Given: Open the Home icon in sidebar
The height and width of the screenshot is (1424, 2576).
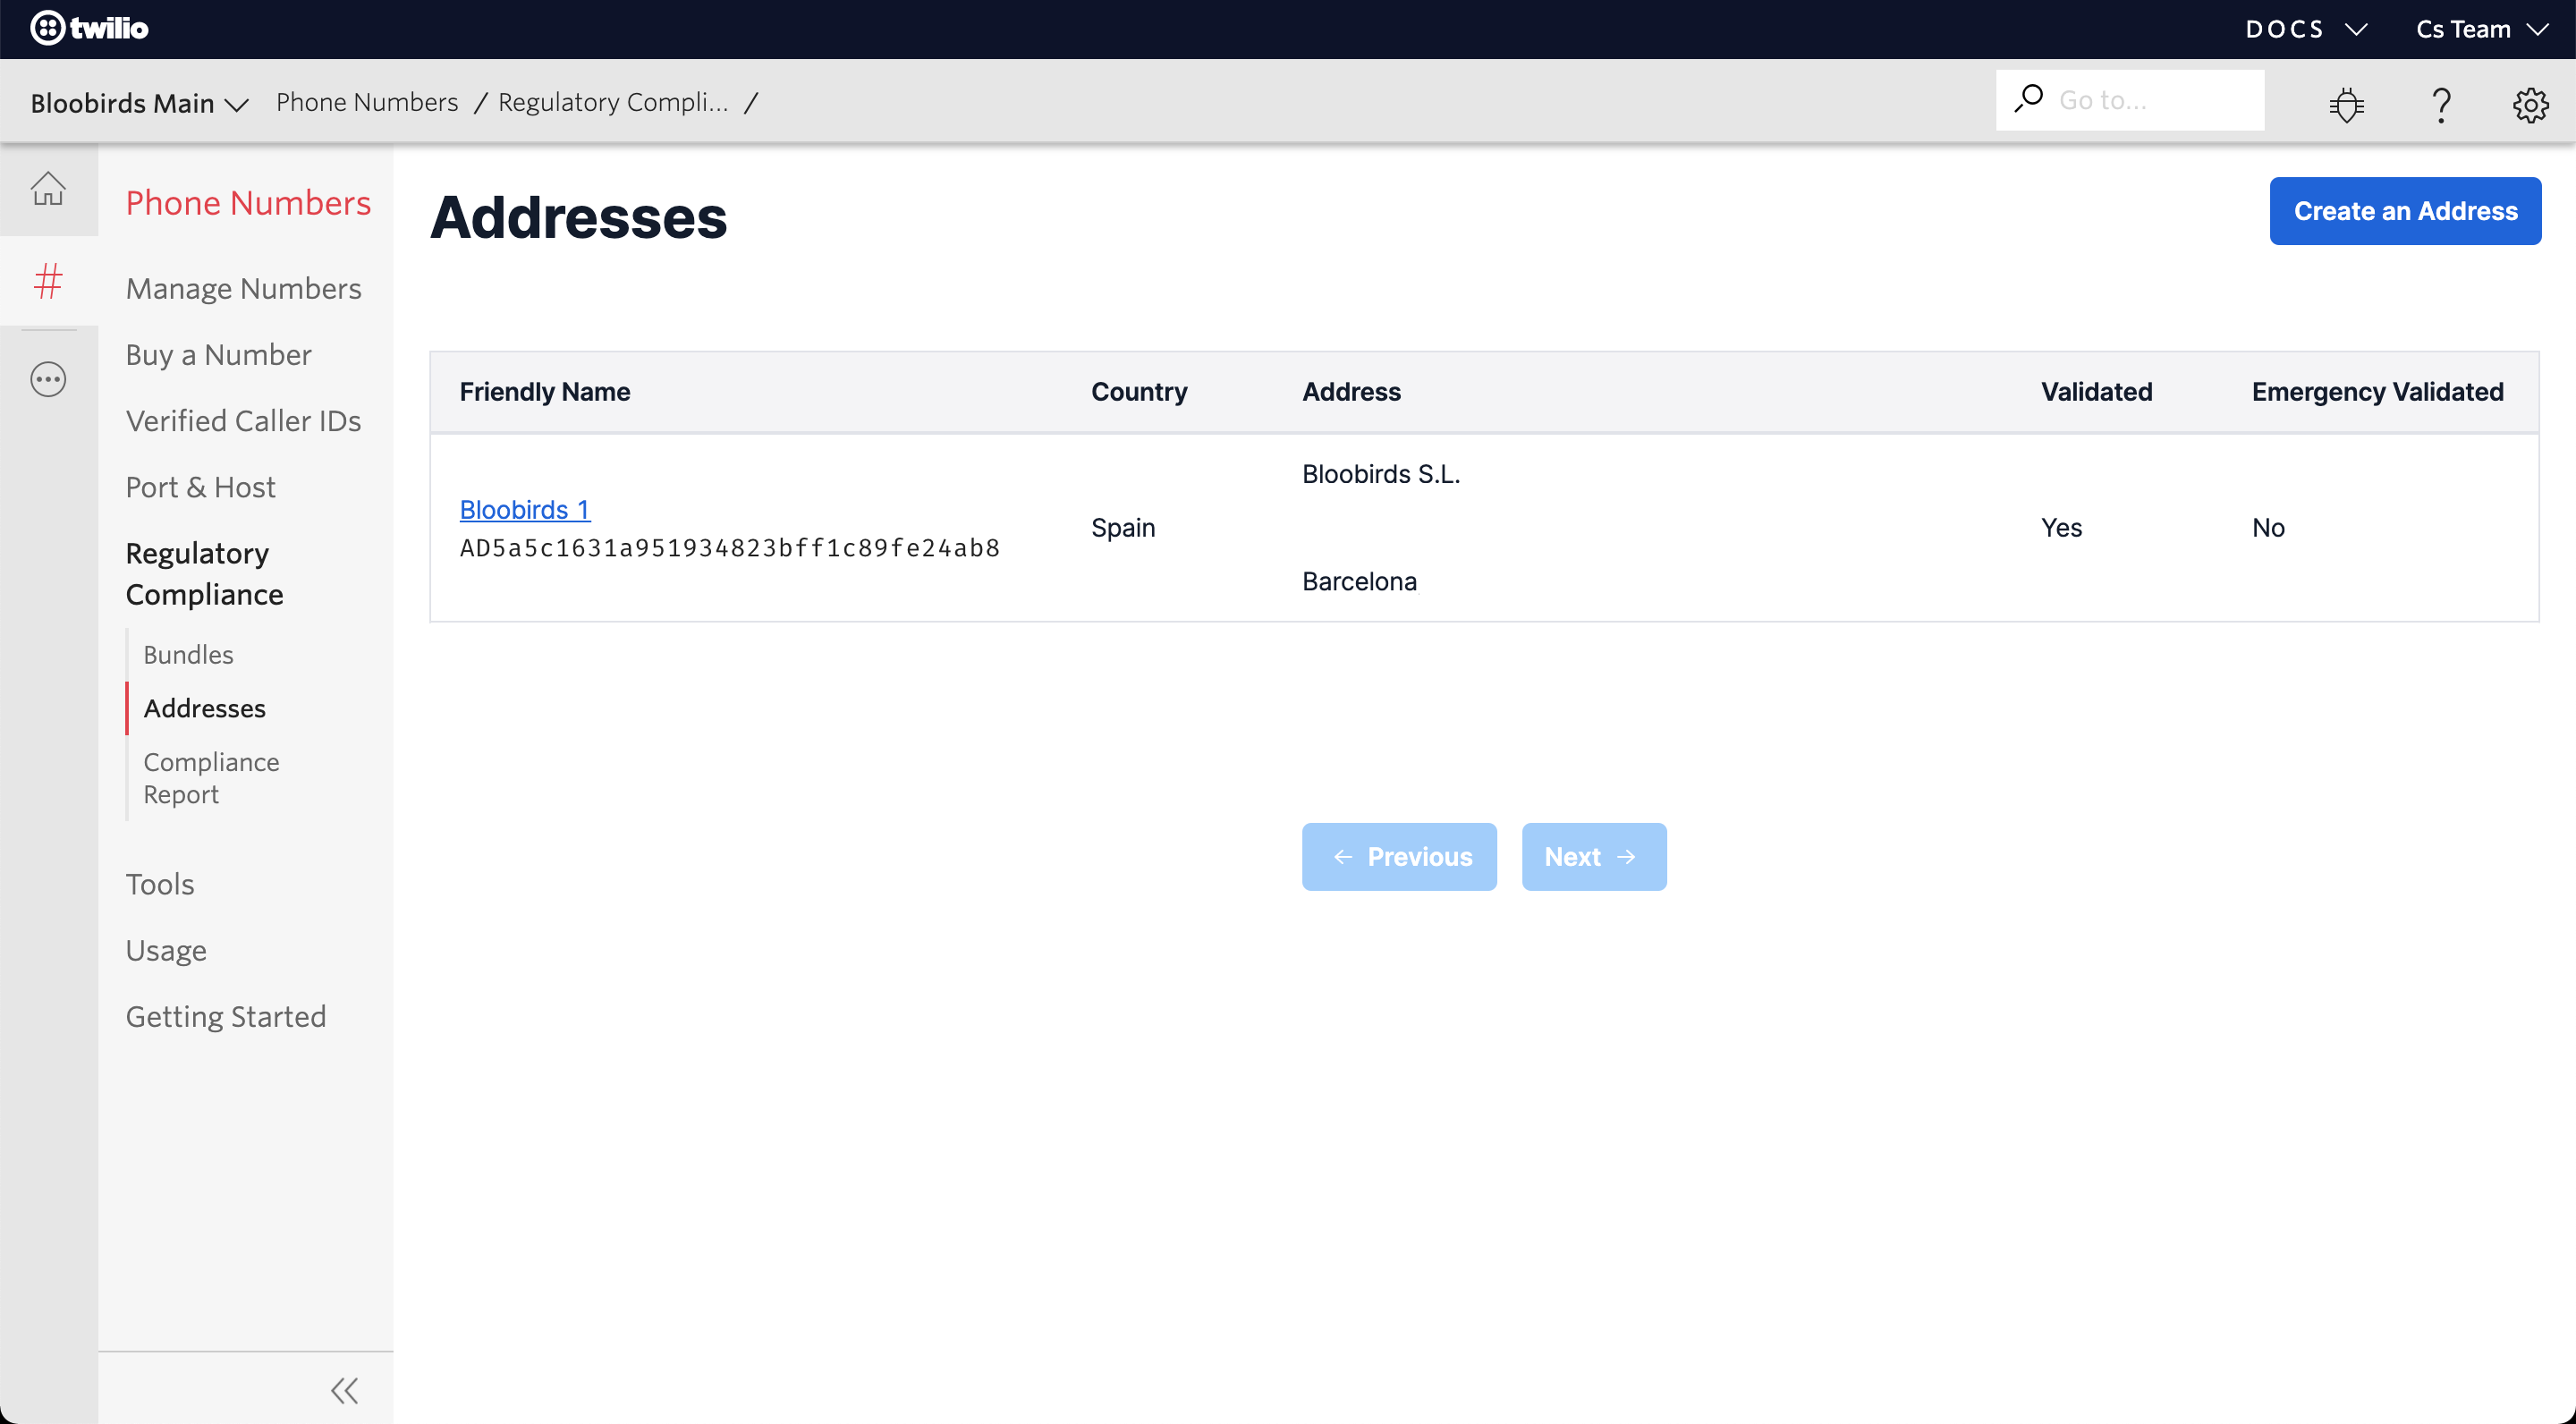Looking at the screenshot, I should coord(48,189).
